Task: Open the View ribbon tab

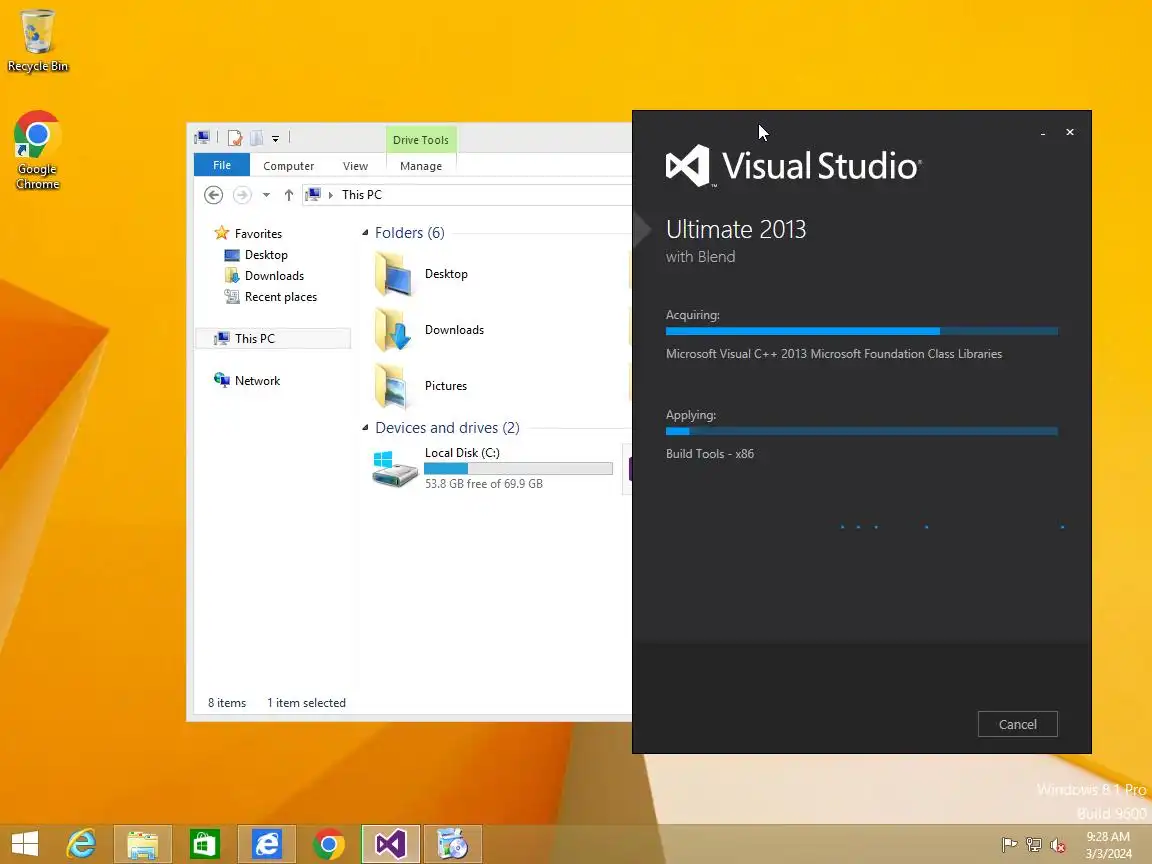Action: click(356, 166)
